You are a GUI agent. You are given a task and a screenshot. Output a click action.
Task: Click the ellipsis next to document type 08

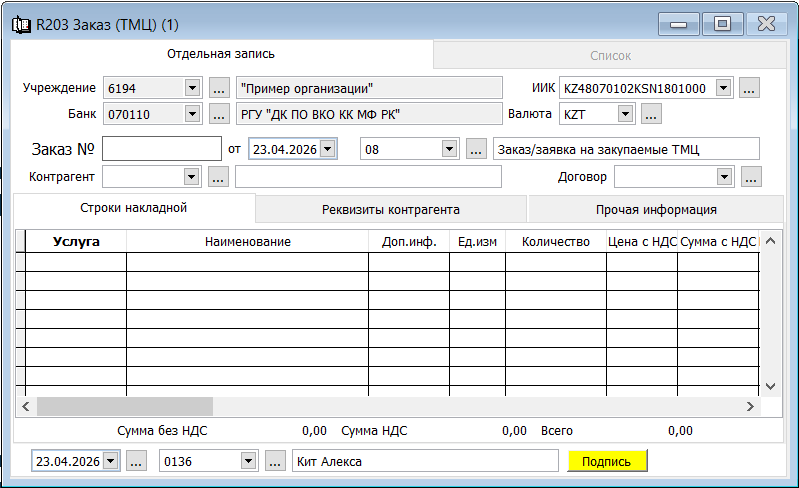(x=476, y=149)
